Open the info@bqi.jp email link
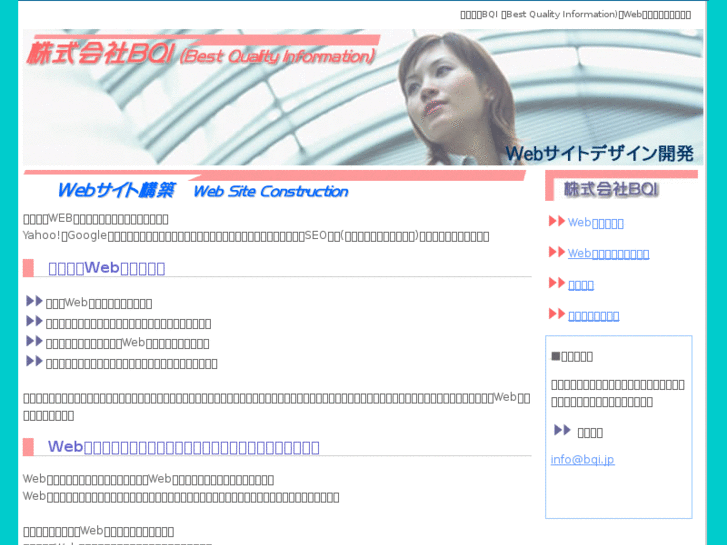This screenshot has width=727, height=545. pyautogui.click(x=582, y=460)
